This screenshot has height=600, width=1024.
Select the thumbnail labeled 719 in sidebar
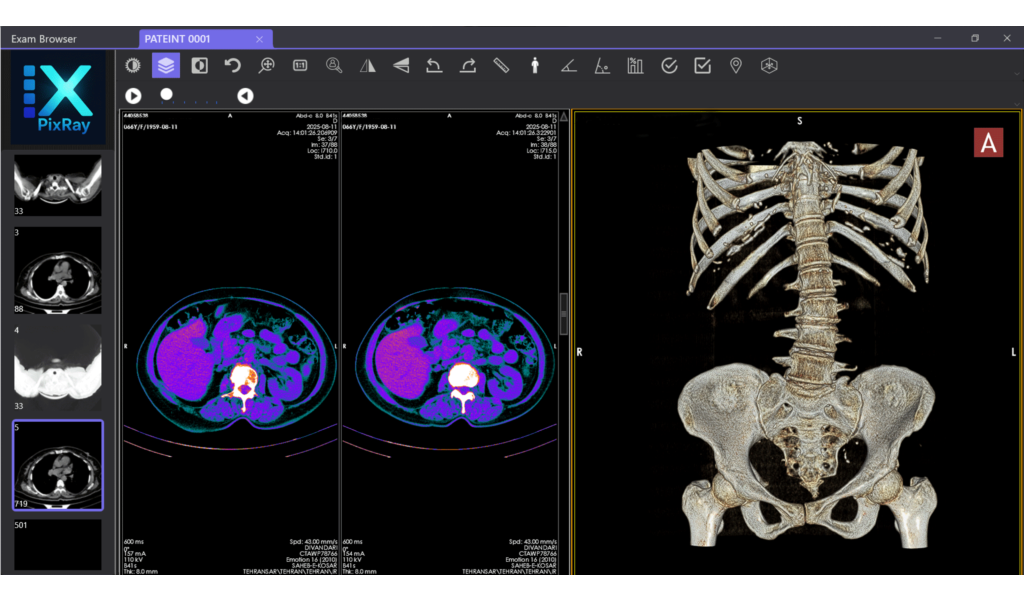57,463
